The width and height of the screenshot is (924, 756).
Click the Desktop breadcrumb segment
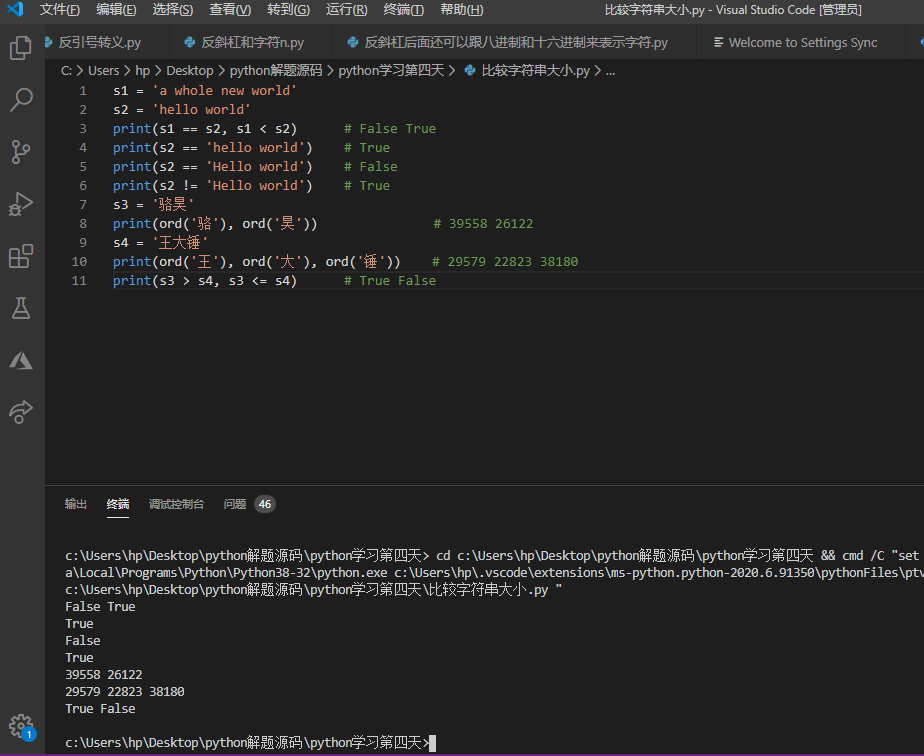pyautogui.click(x=190, y=71)
